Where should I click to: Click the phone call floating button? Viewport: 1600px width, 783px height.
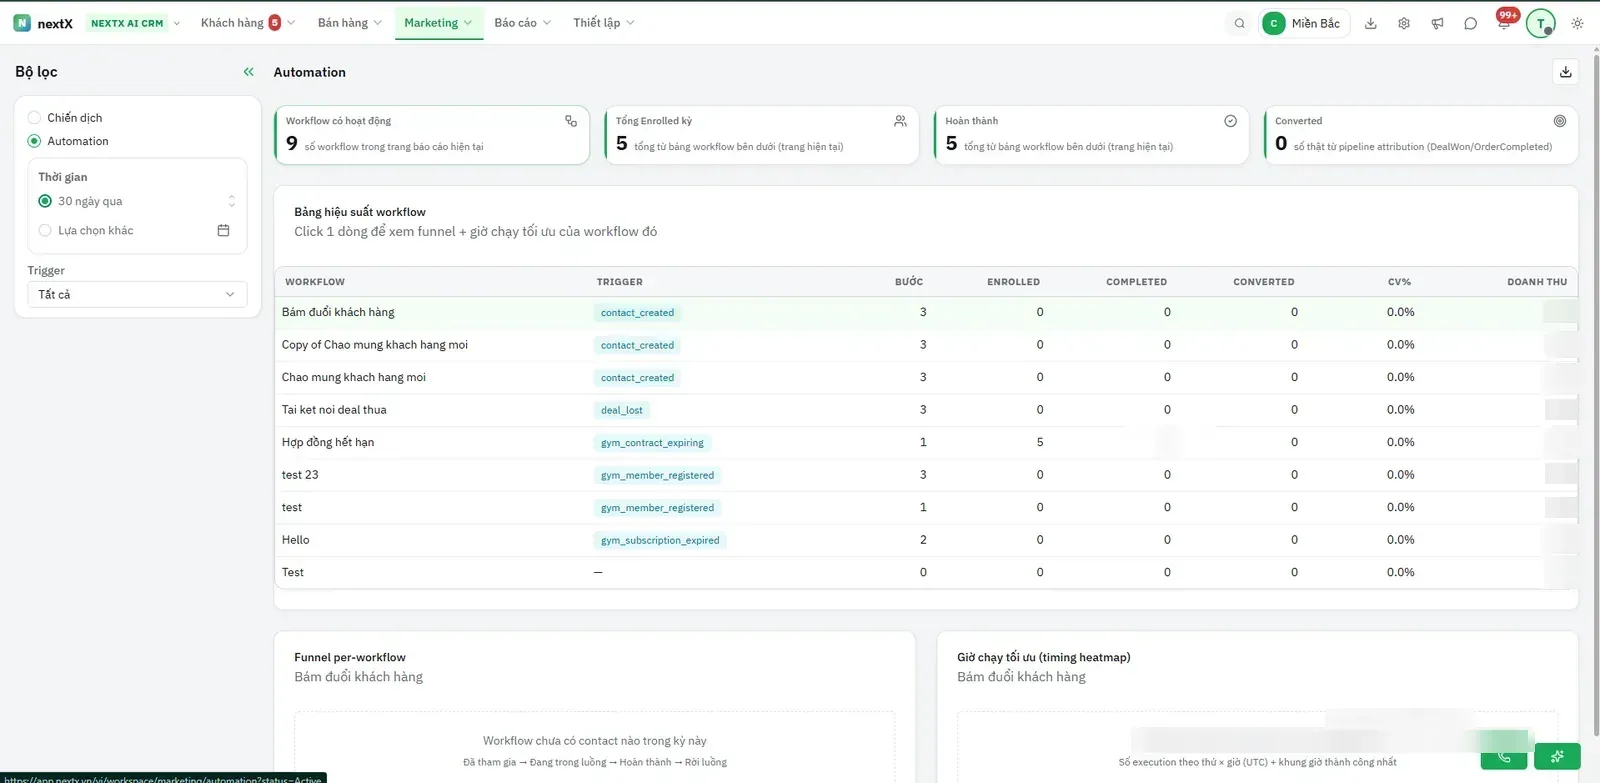[1504, 757]
